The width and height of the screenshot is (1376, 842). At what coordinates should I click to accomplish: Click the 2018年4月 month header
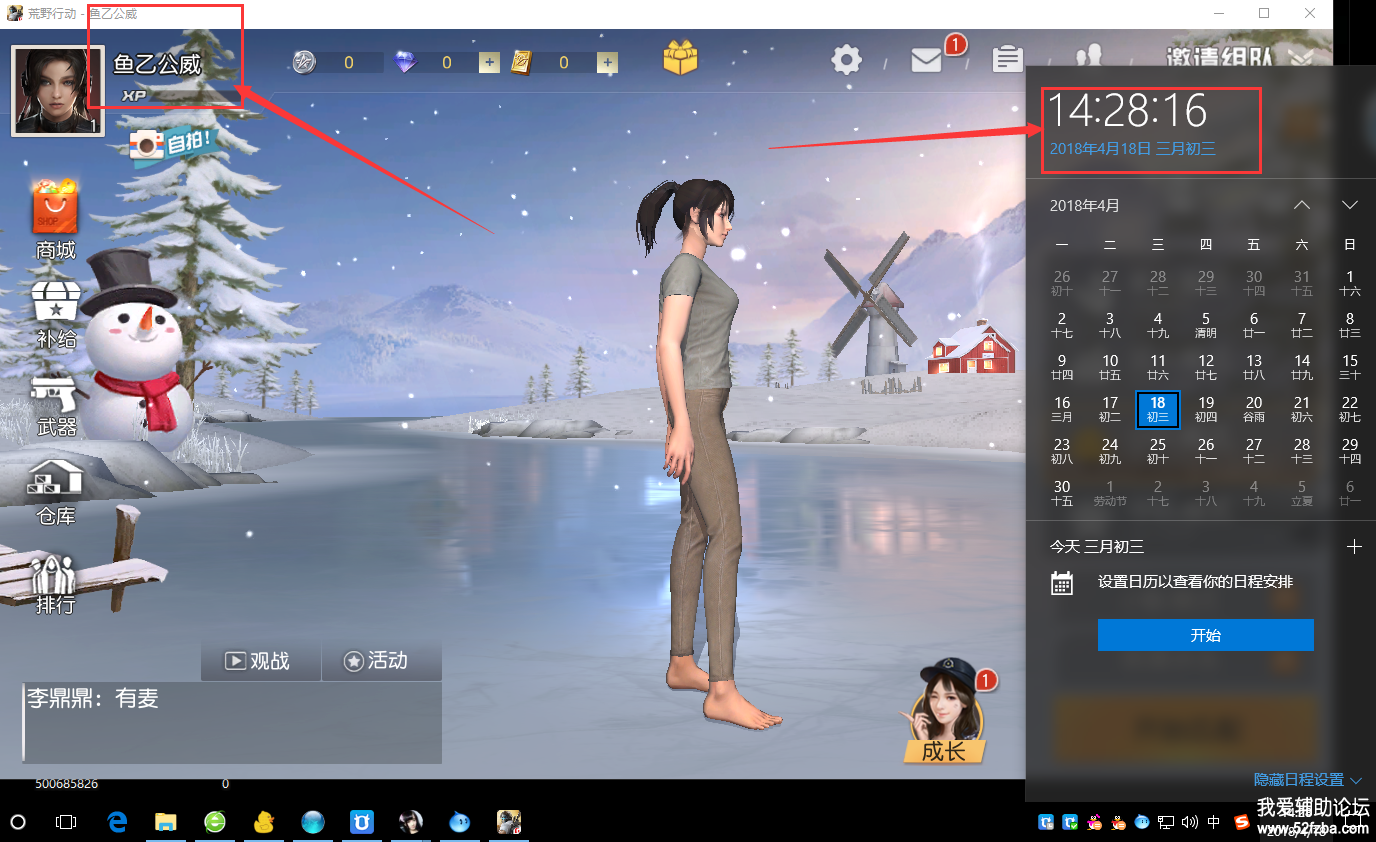pos(1085,205)
